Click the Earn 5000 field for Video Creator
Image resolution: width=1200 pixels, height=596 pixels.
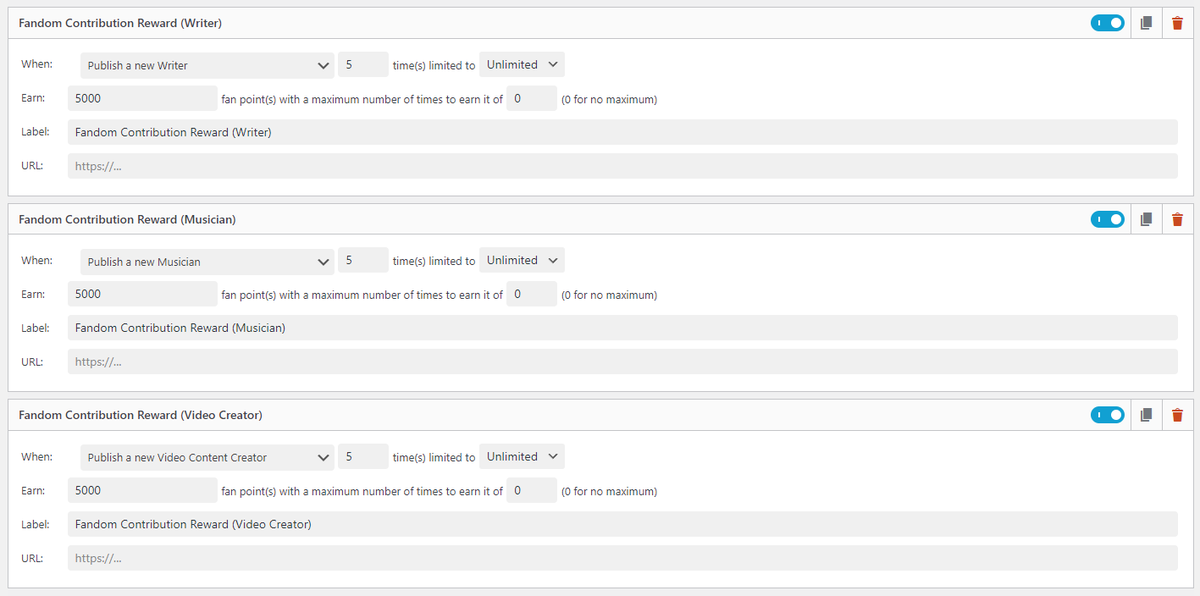(x=143, y=490)
